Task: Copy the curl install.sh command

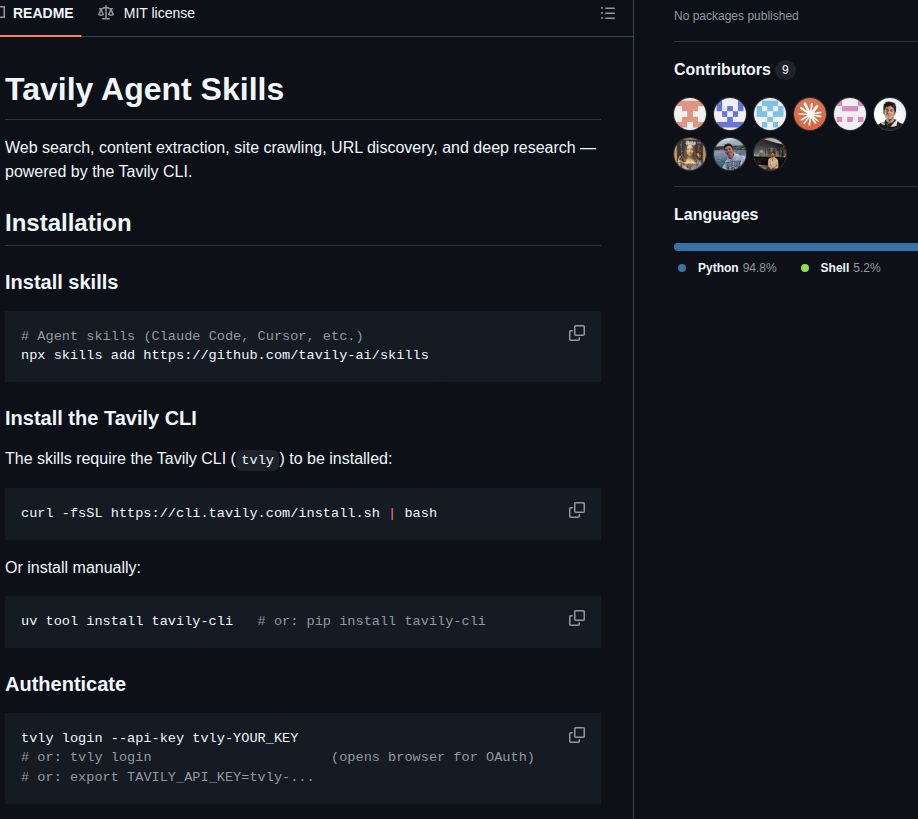Action: (x=577, y=510)
